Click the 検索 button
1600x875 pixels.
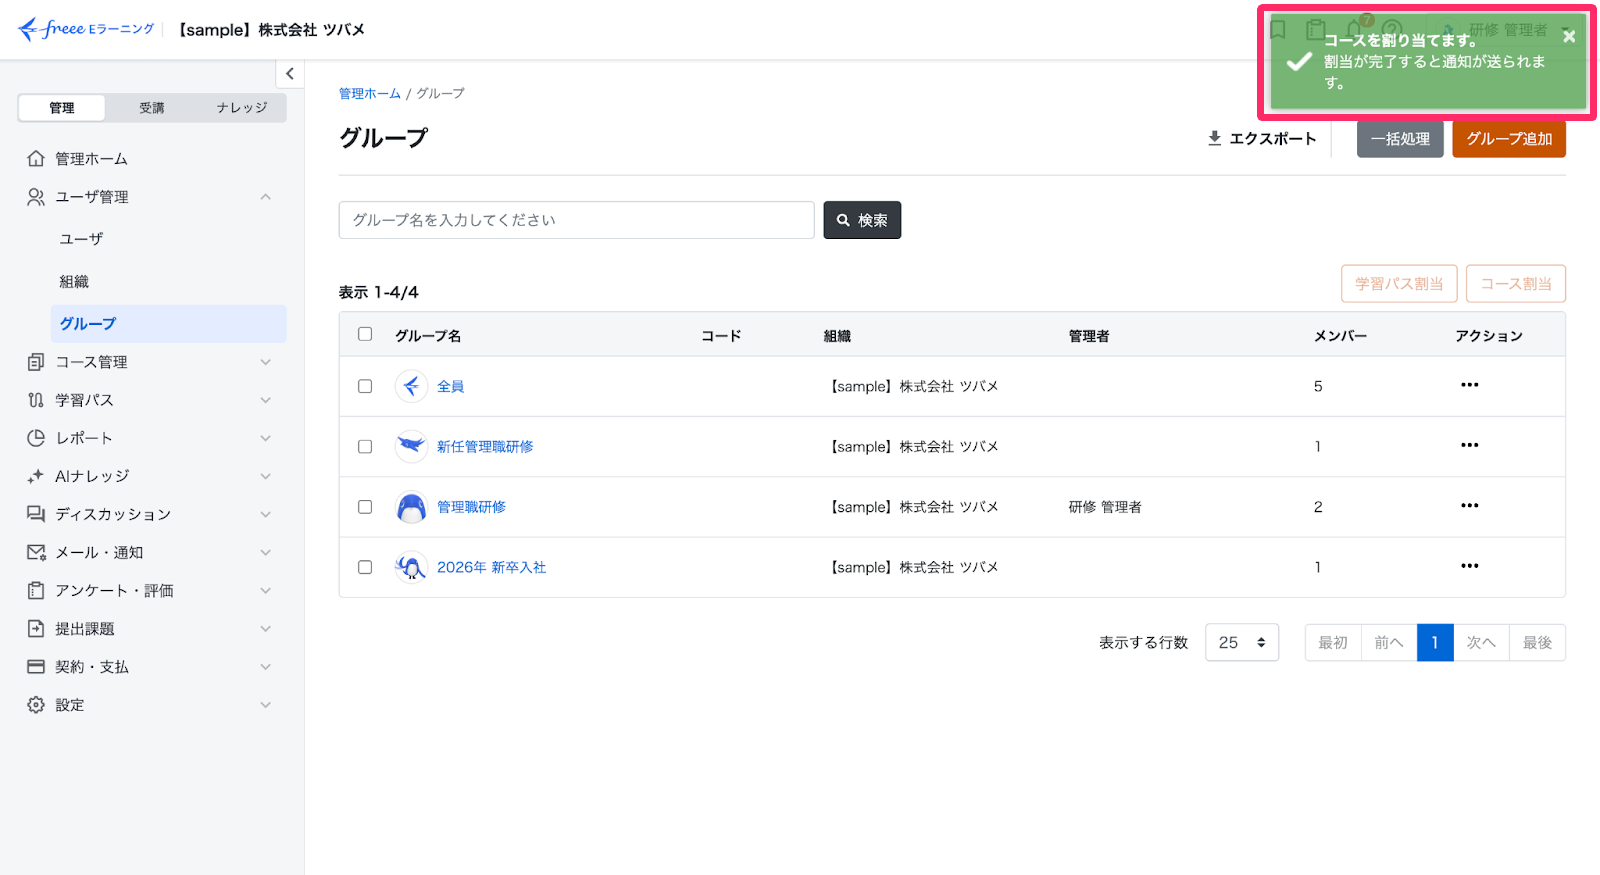pos(862,220)
